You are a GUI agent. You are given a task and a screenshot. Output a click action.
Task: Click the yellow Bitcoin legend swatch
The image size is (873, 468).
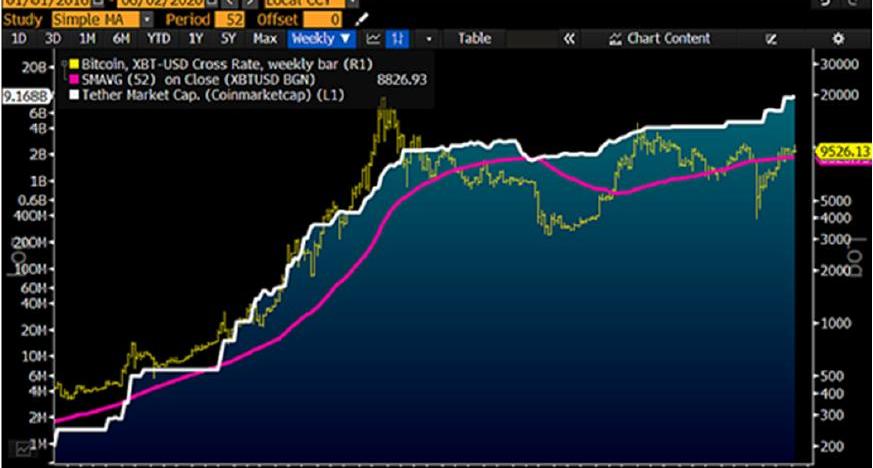pos(72,62)
